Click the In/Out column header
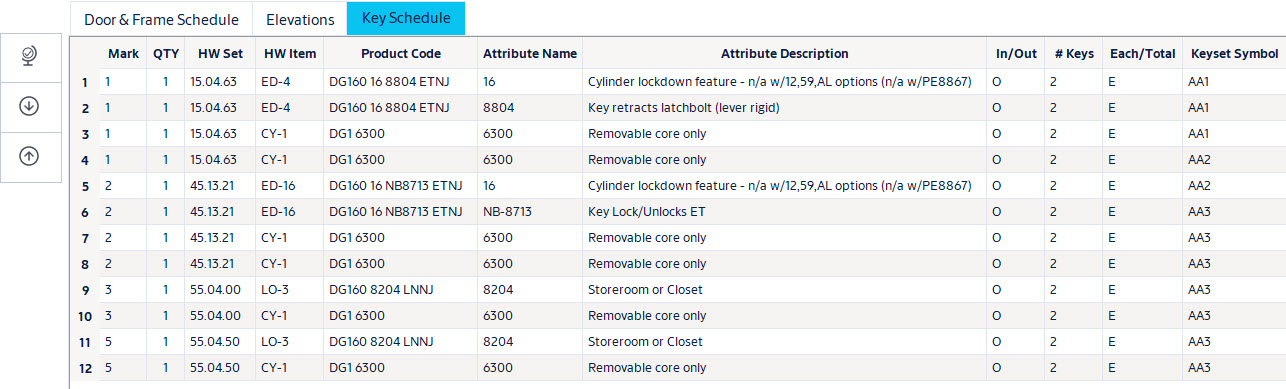Screen dimensions: 1286x389 point(1016,54)
